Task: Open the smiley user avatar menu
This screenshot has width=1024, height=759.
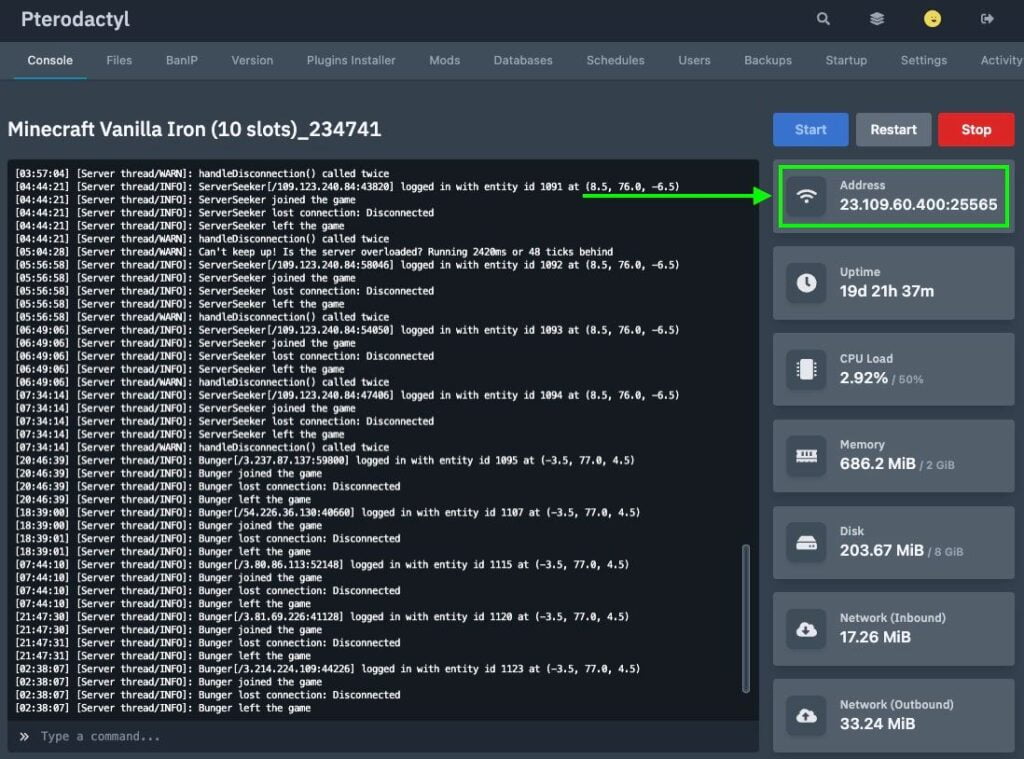Action: [932, 19]
